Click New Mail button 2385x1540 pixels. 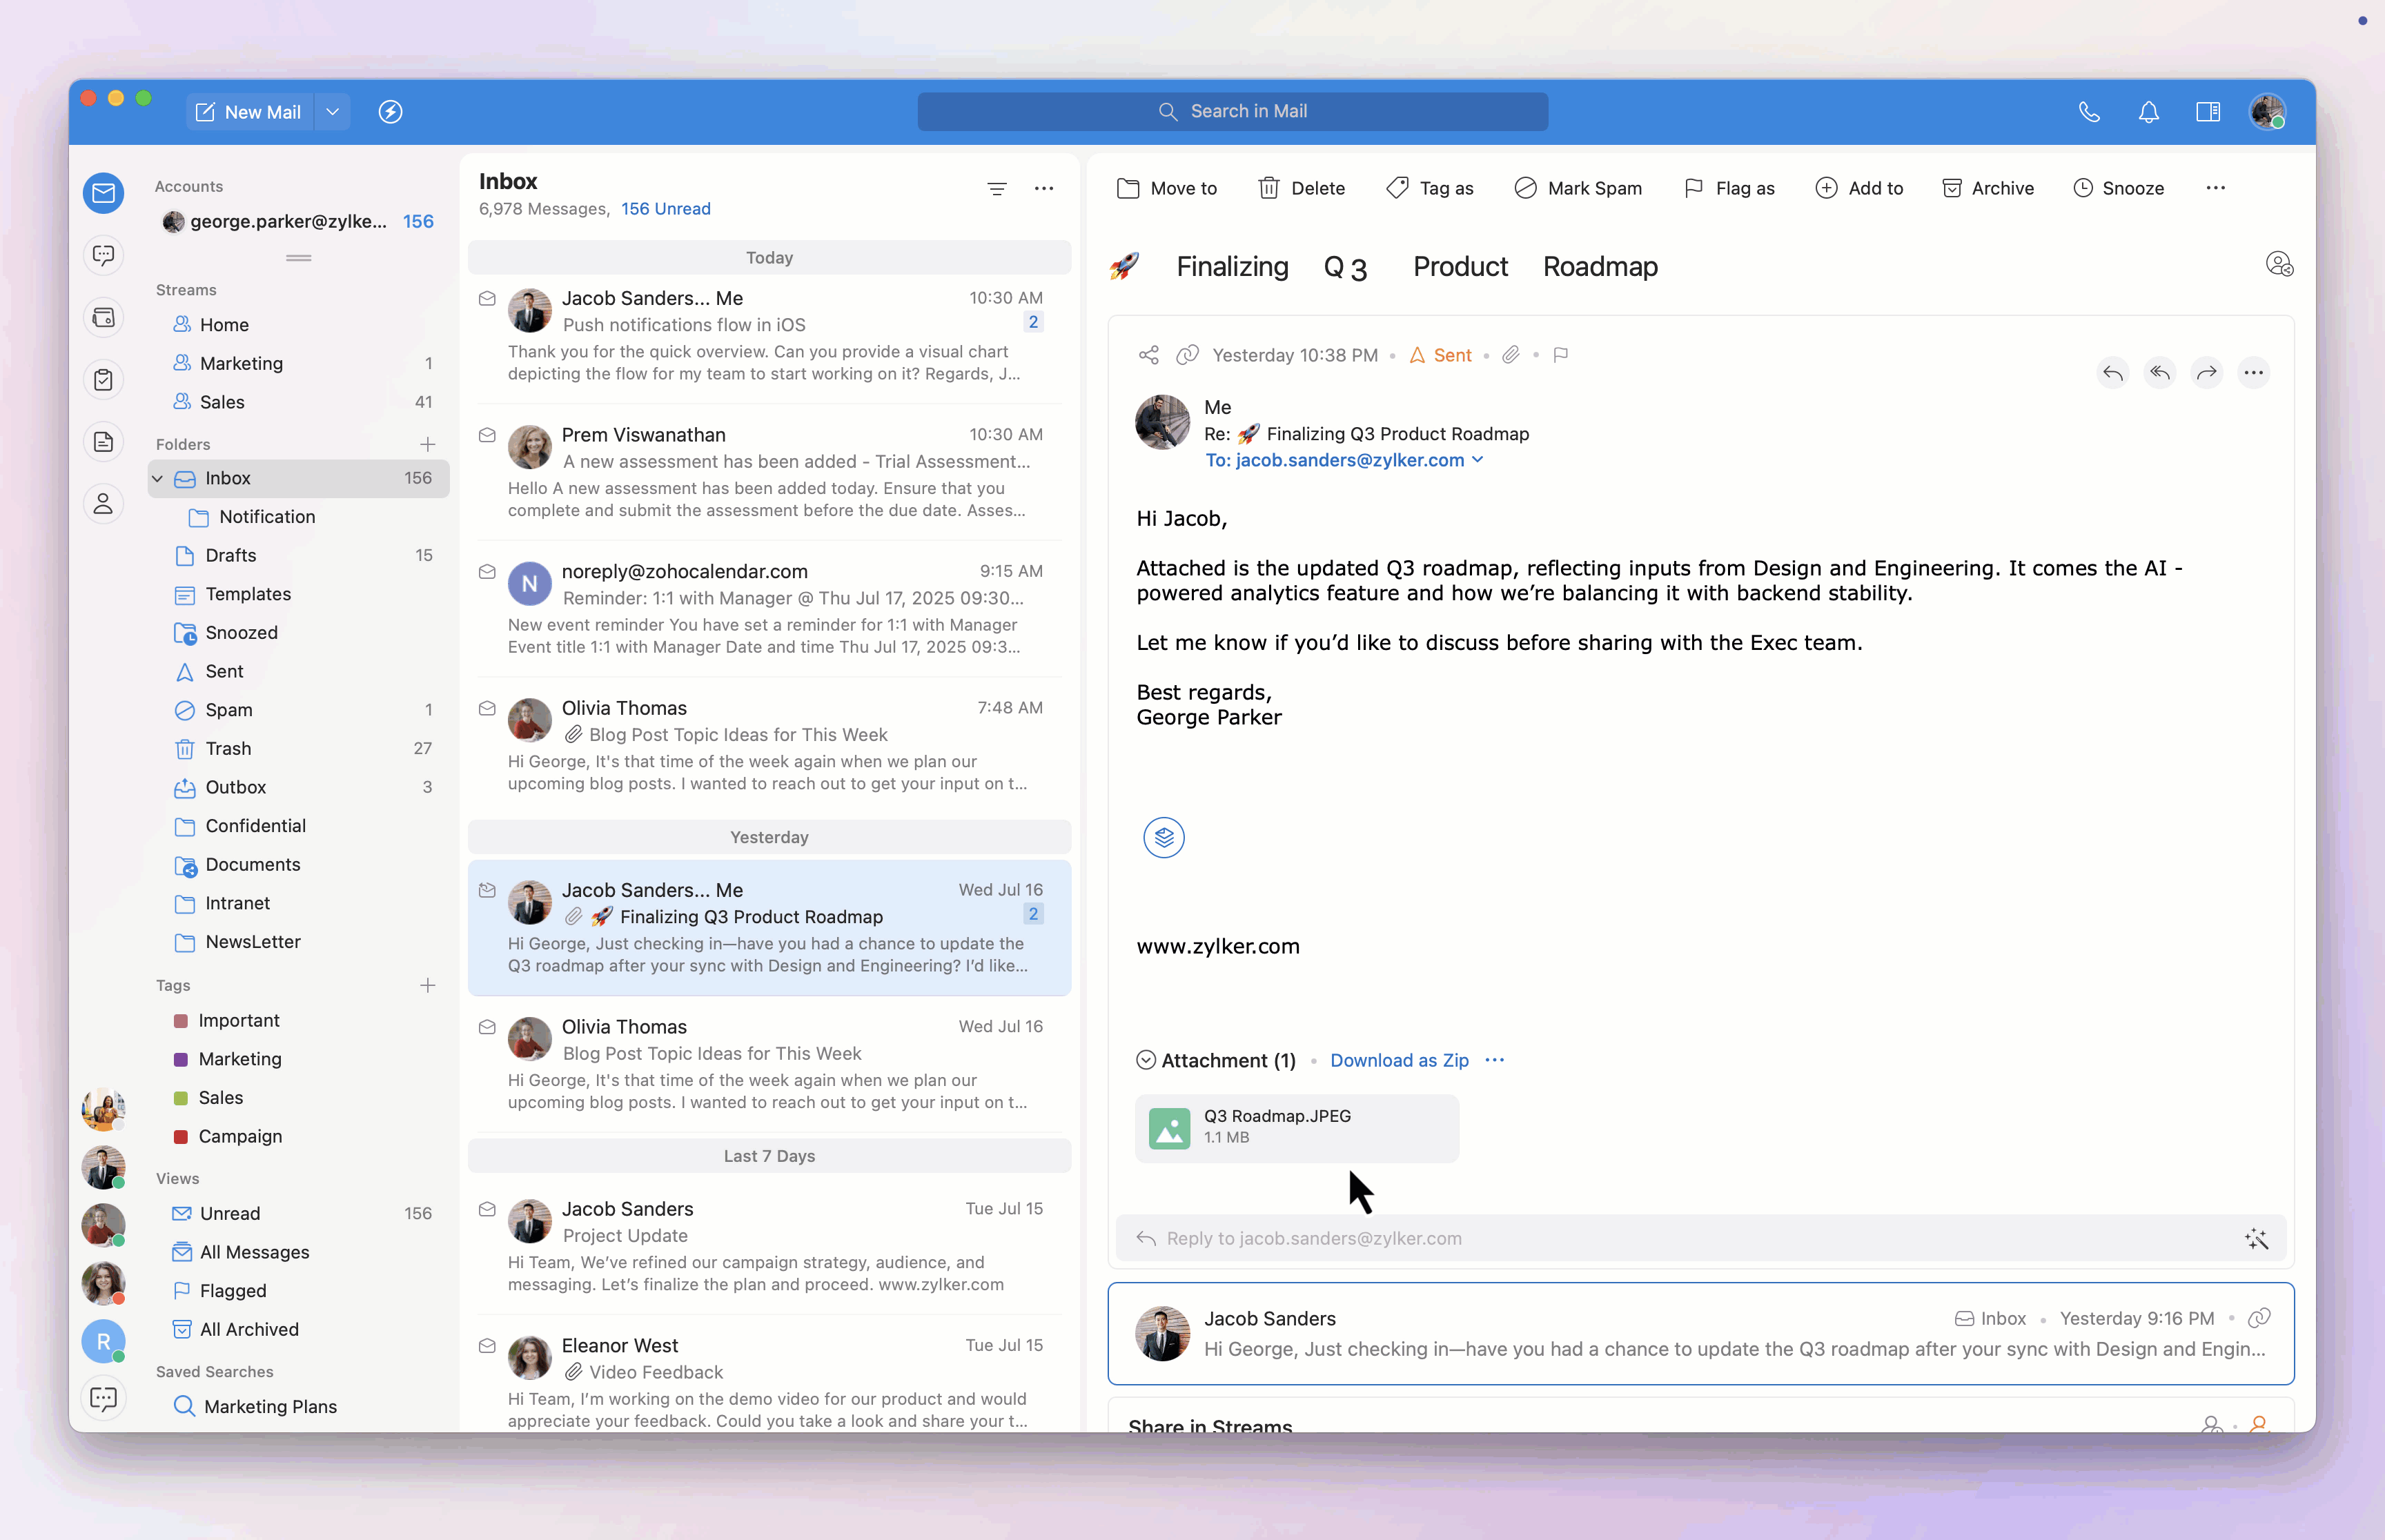(249, 112)
